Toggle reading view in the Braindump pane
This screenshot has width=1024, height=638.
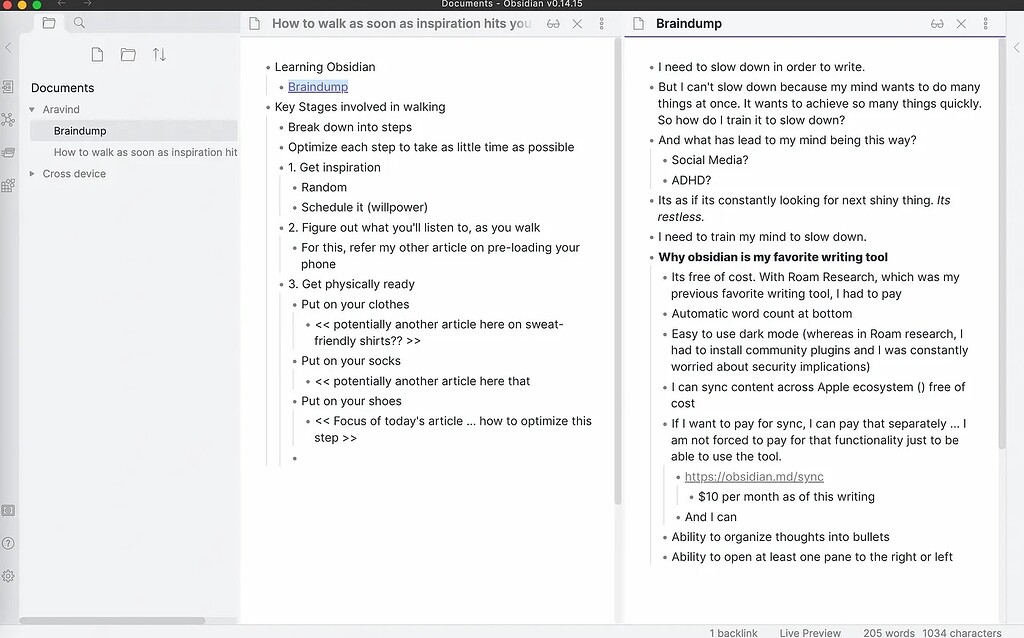coord(937,22)
